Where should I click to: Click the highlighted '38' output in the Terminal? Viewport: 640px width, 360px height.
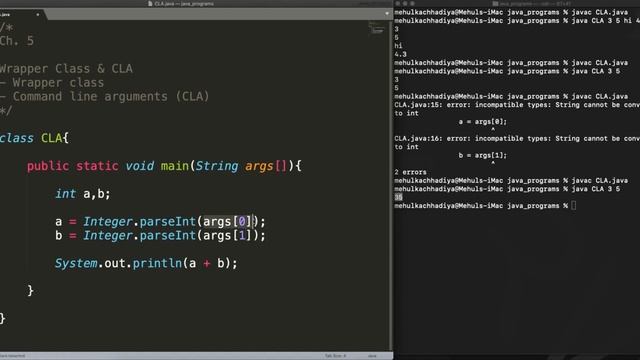click(x=398, y=197)
